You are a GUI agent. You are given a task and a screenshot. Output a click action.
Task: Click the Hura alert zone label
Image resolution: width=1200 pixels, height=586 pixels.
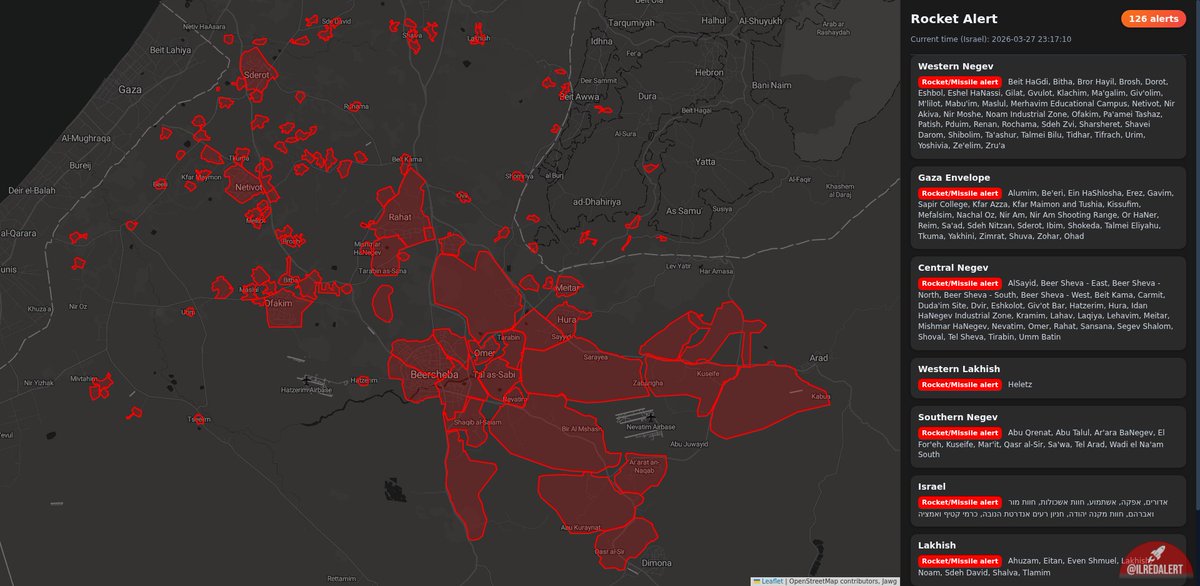(567, 319)
